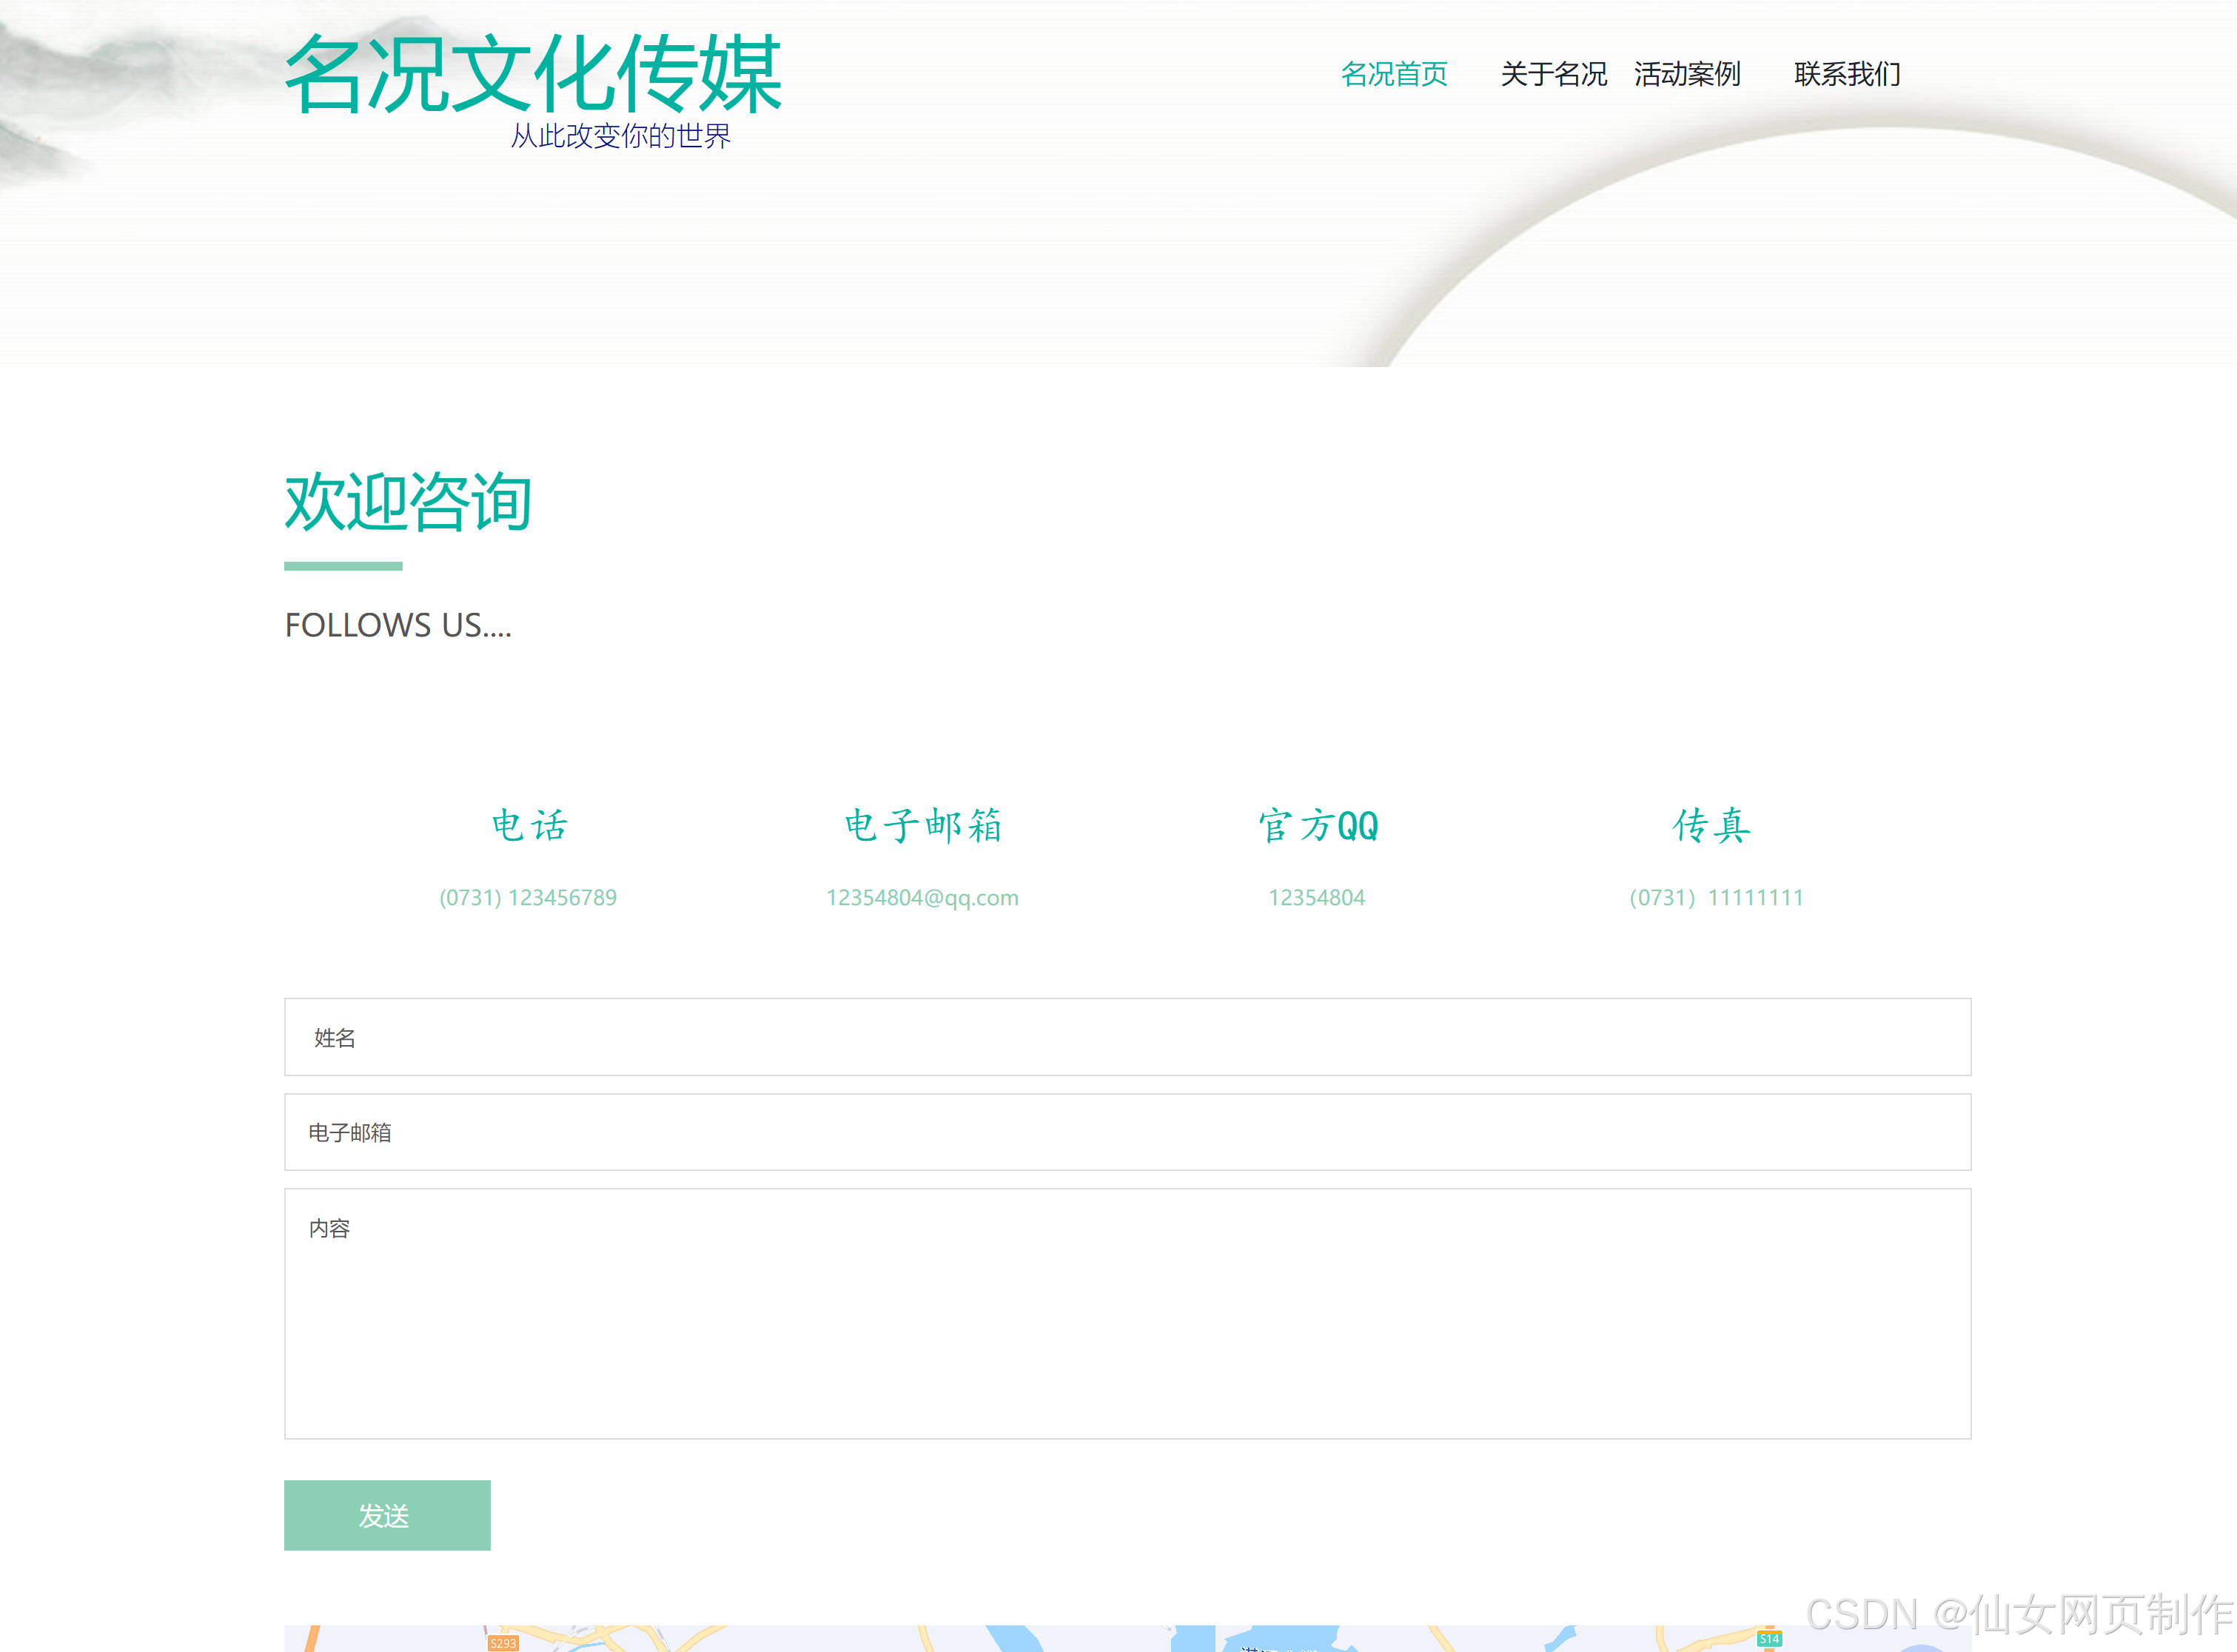Image resolution: width=2237 pixels, height=1652 pixels.
Task: Click the 名况文化传媒 logo title
Action: (532, 74)
